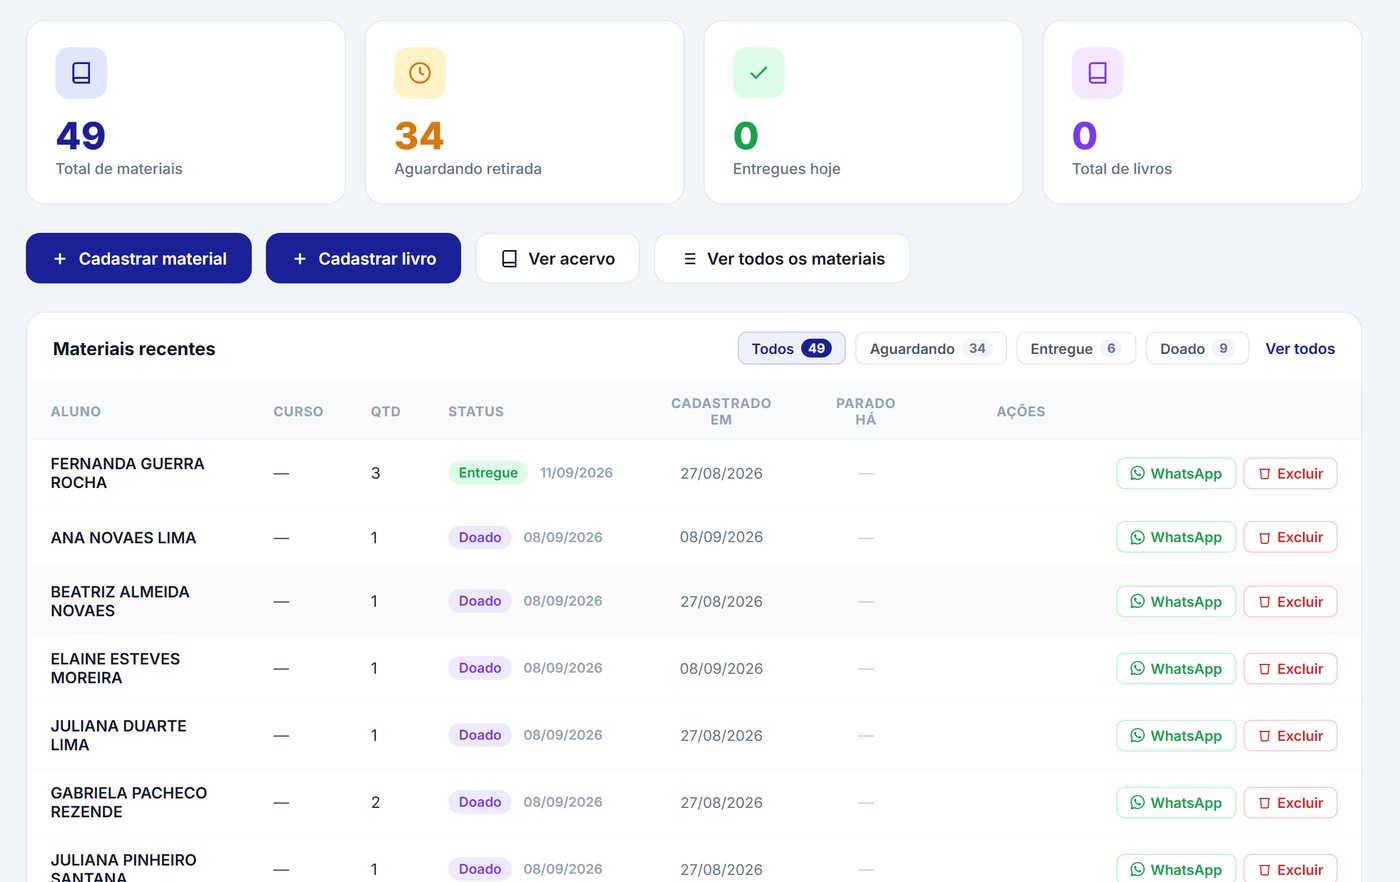
Task: Click the Doado badge on Juliana Duarte Lima's row
Action: [480, 735]
